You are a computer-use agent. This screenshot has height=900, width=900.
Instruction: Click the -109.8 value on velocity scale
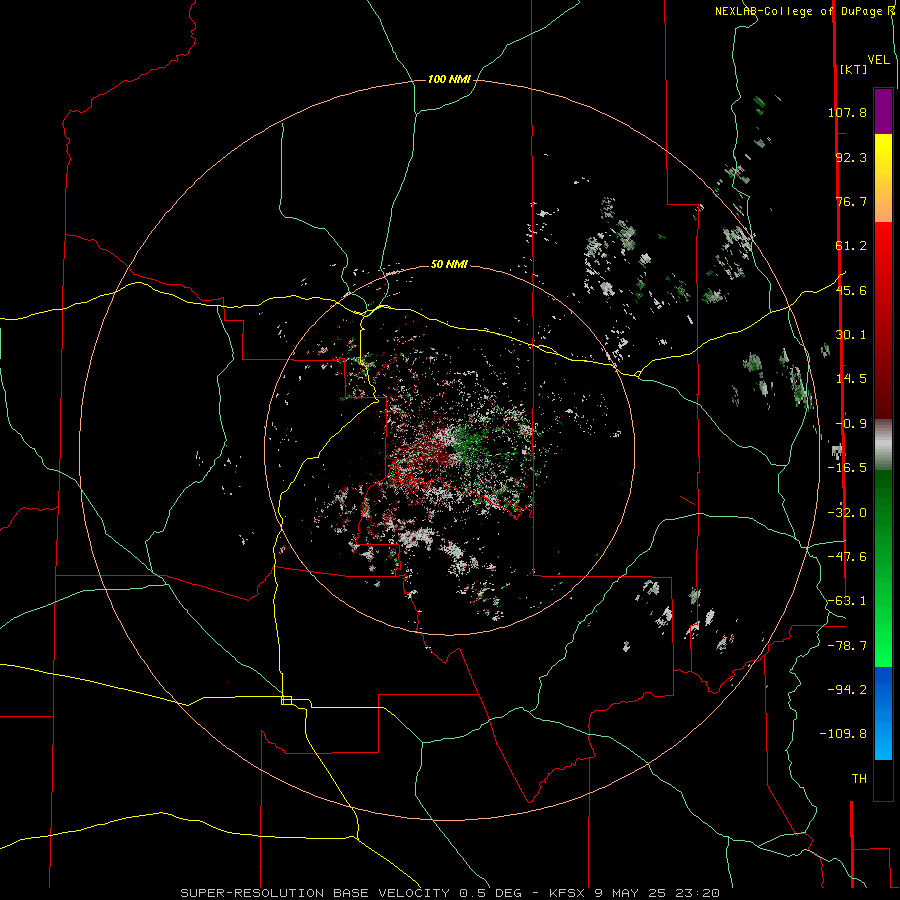[843, 734]
